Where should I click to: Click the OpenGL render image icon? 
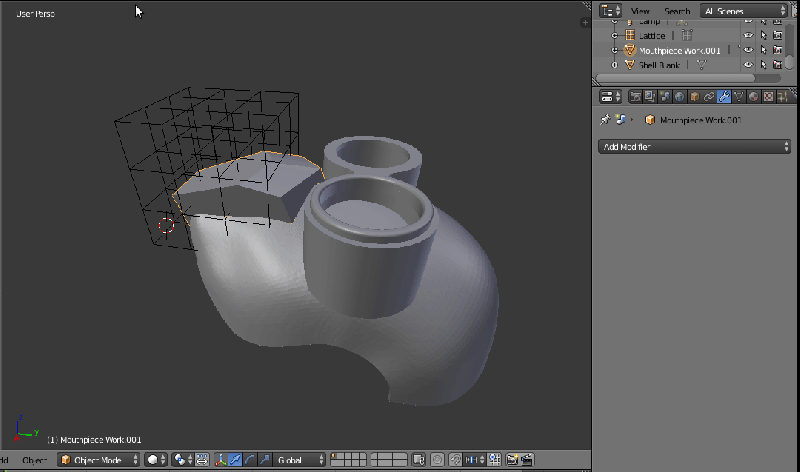click(512, 460)
